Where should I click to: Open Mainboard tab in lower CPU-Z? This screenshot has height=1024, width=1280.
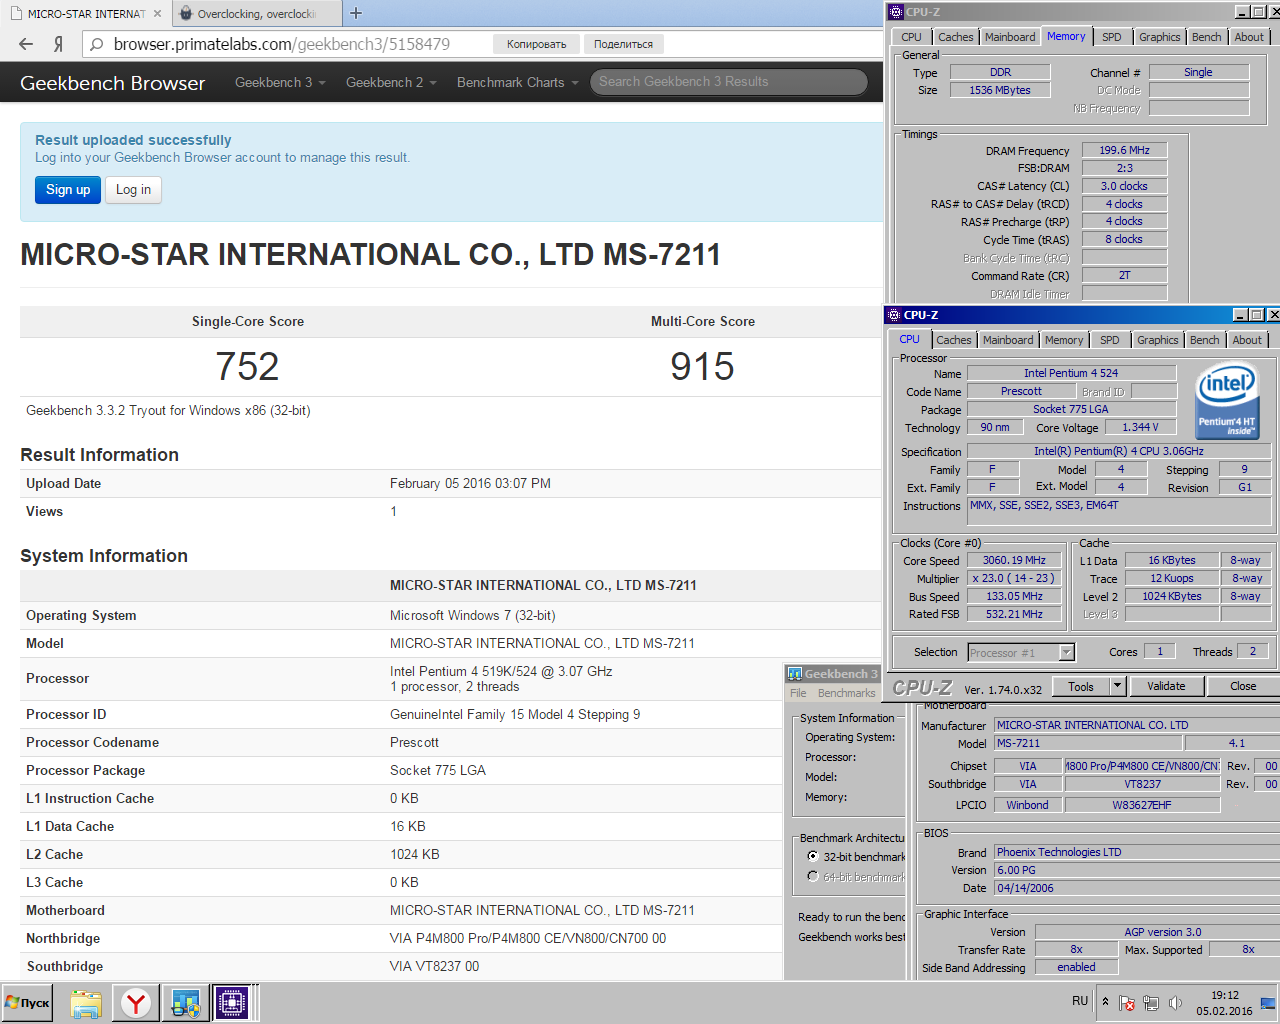[x=1008, y=340]
